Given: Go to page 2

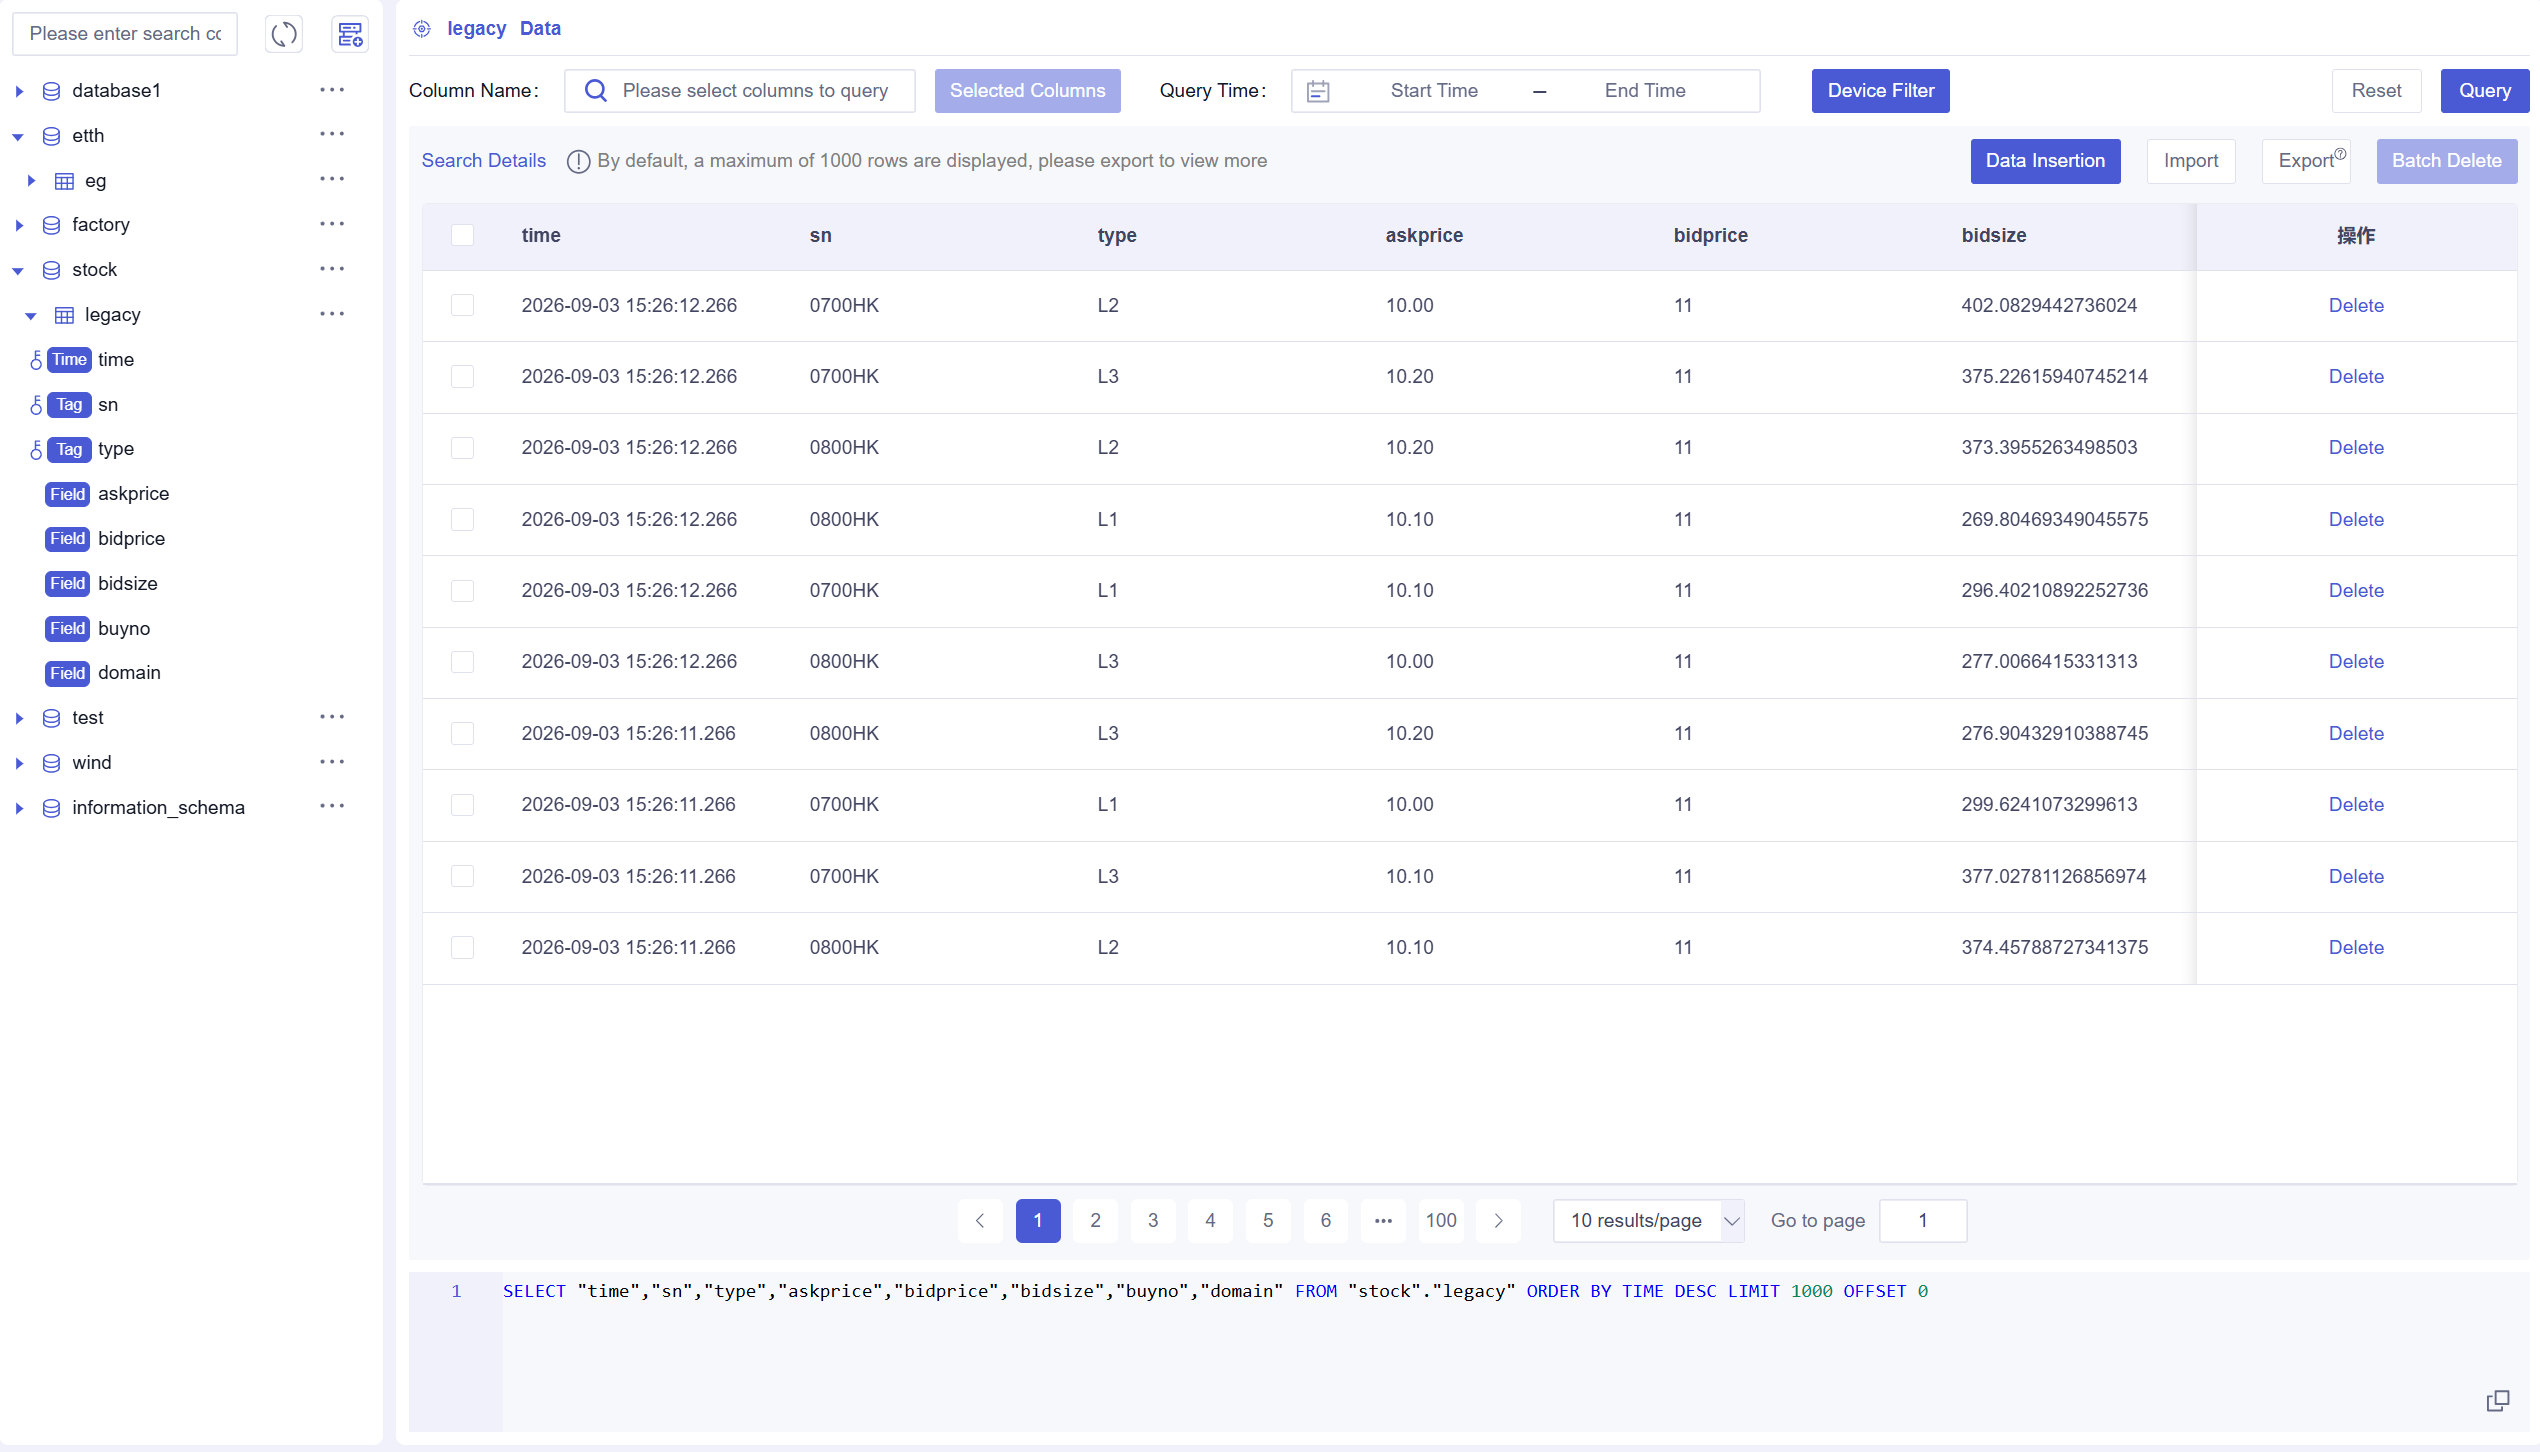Looking at the screenshot, I should (1096, 1221).
